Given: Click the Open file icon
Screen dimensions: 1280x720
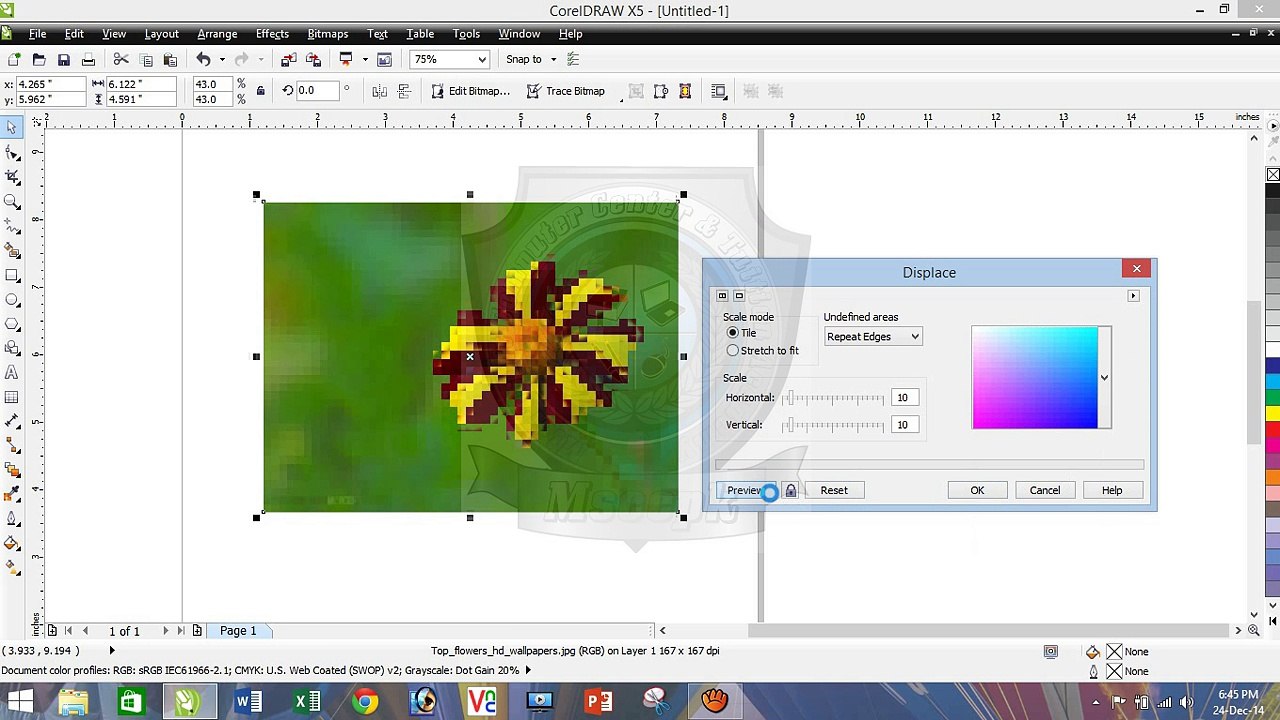Looking at the screenshot, I should pos(39,60).
